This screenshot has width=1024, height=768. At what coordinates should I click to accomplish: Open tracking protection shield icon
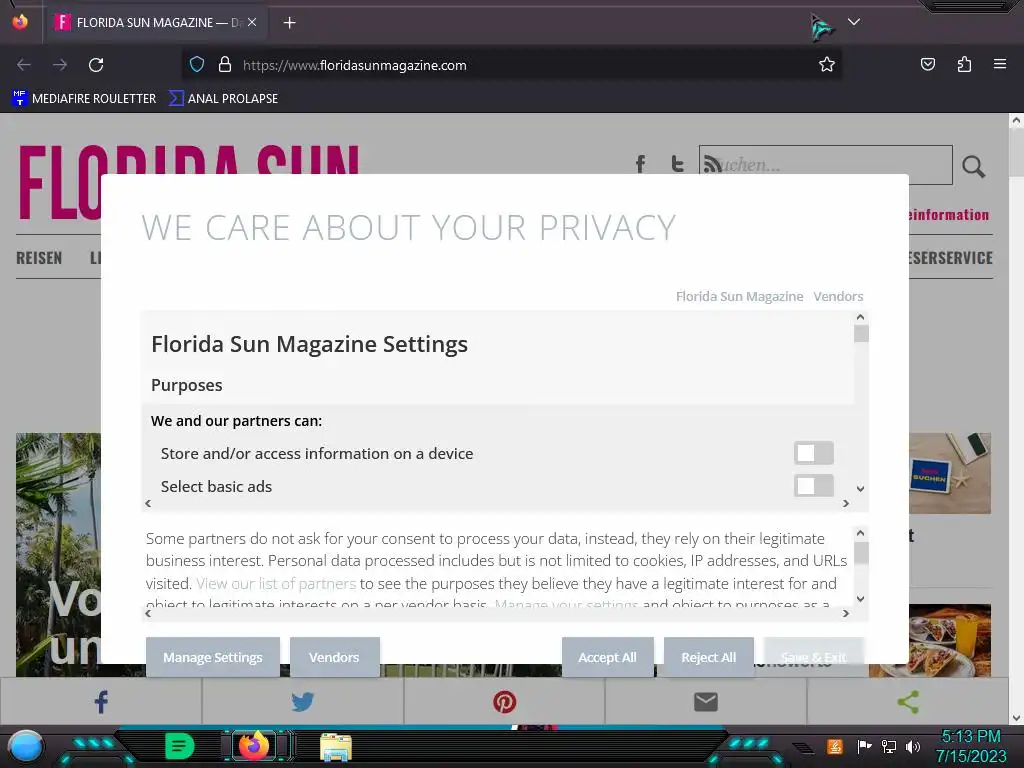tap(197, 65)
